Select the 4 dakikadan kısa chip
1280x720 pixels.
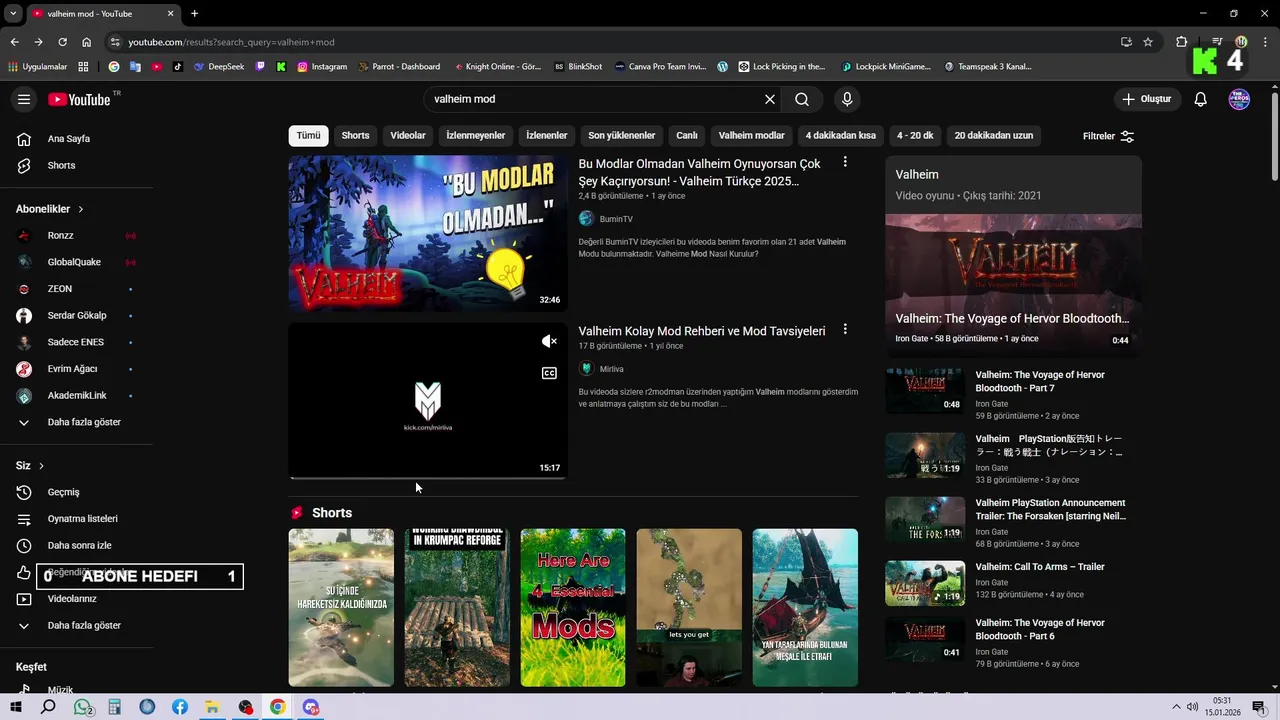(841, 136)
